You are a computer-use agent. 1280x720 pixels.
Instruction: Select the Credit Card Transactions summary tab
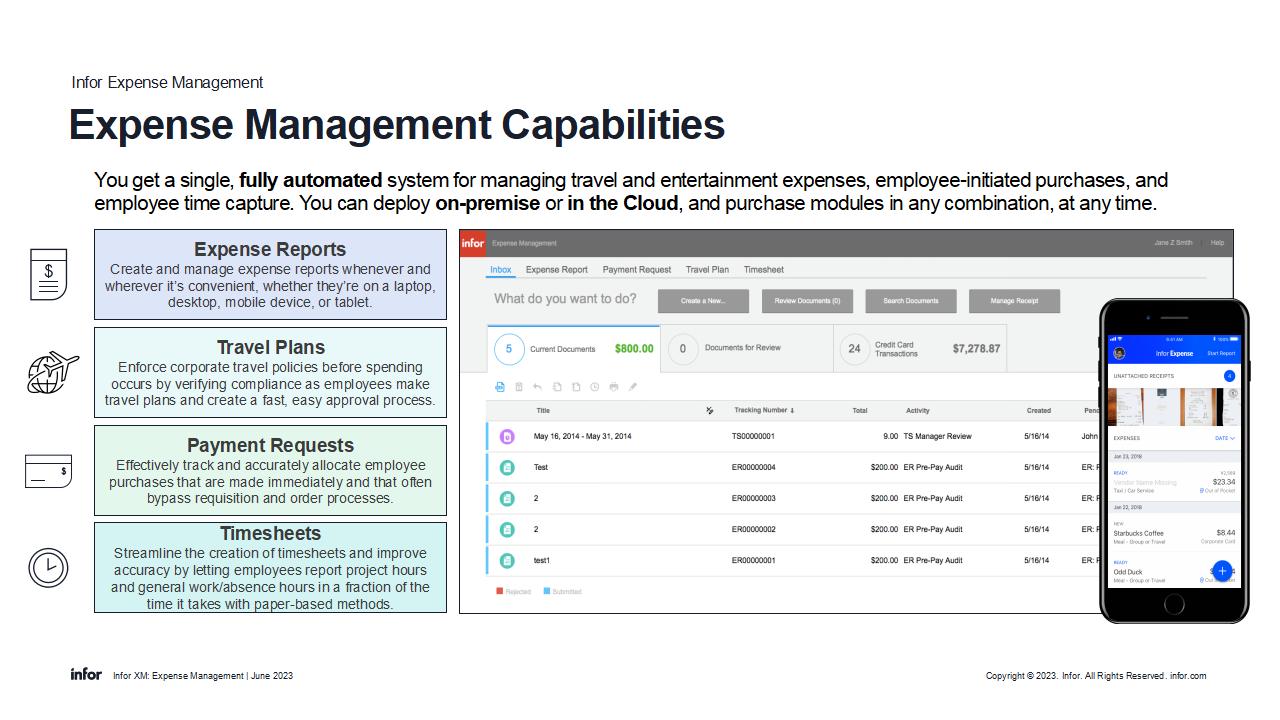pyautogui.click(x=920, y=349)
